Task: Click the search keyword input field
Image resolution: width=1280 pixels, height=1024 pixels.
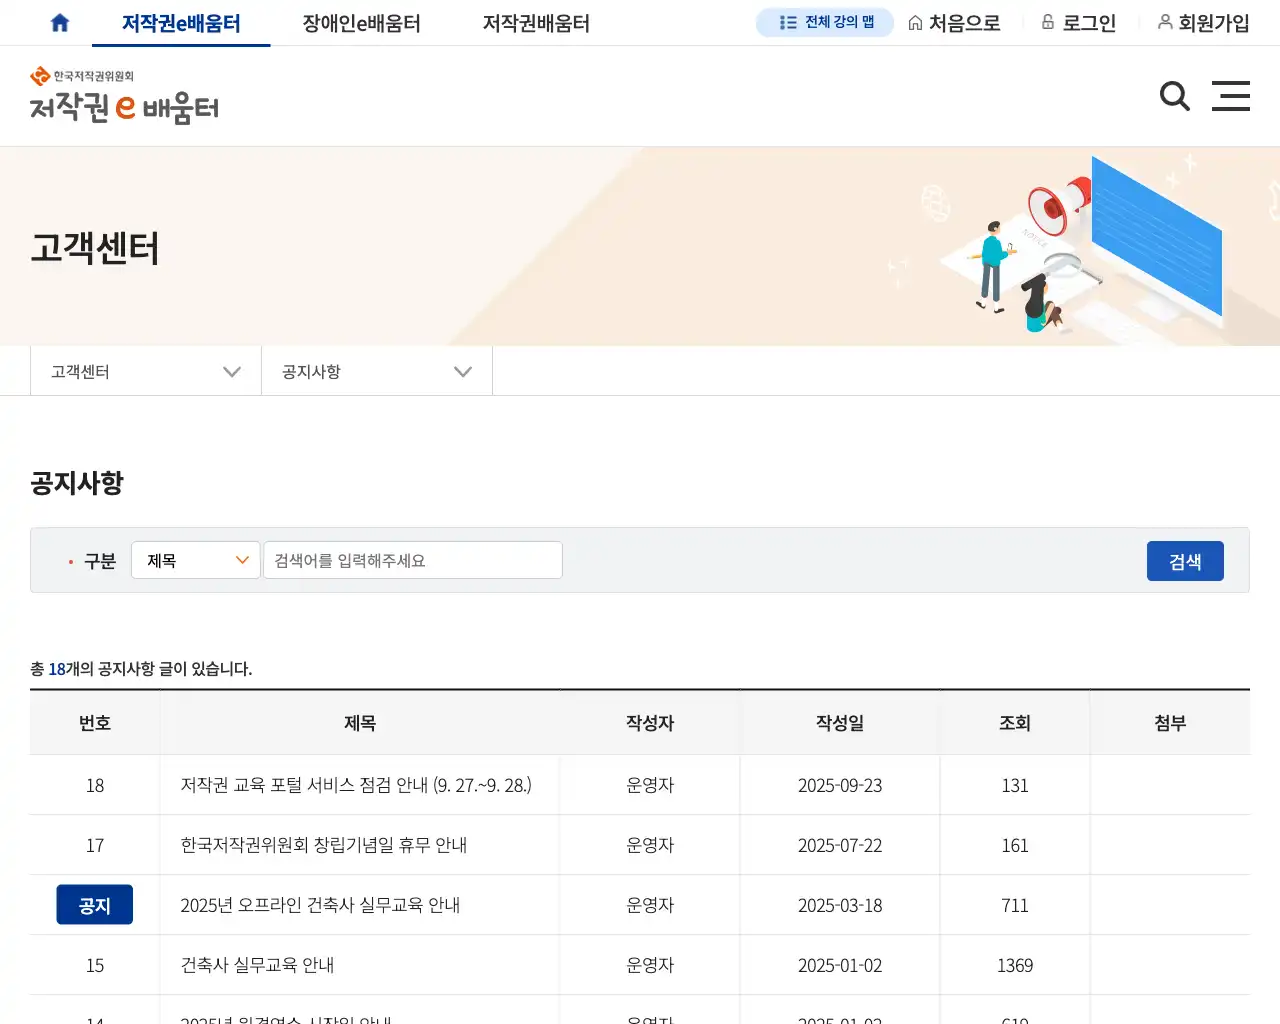Action: click(412, 560)
